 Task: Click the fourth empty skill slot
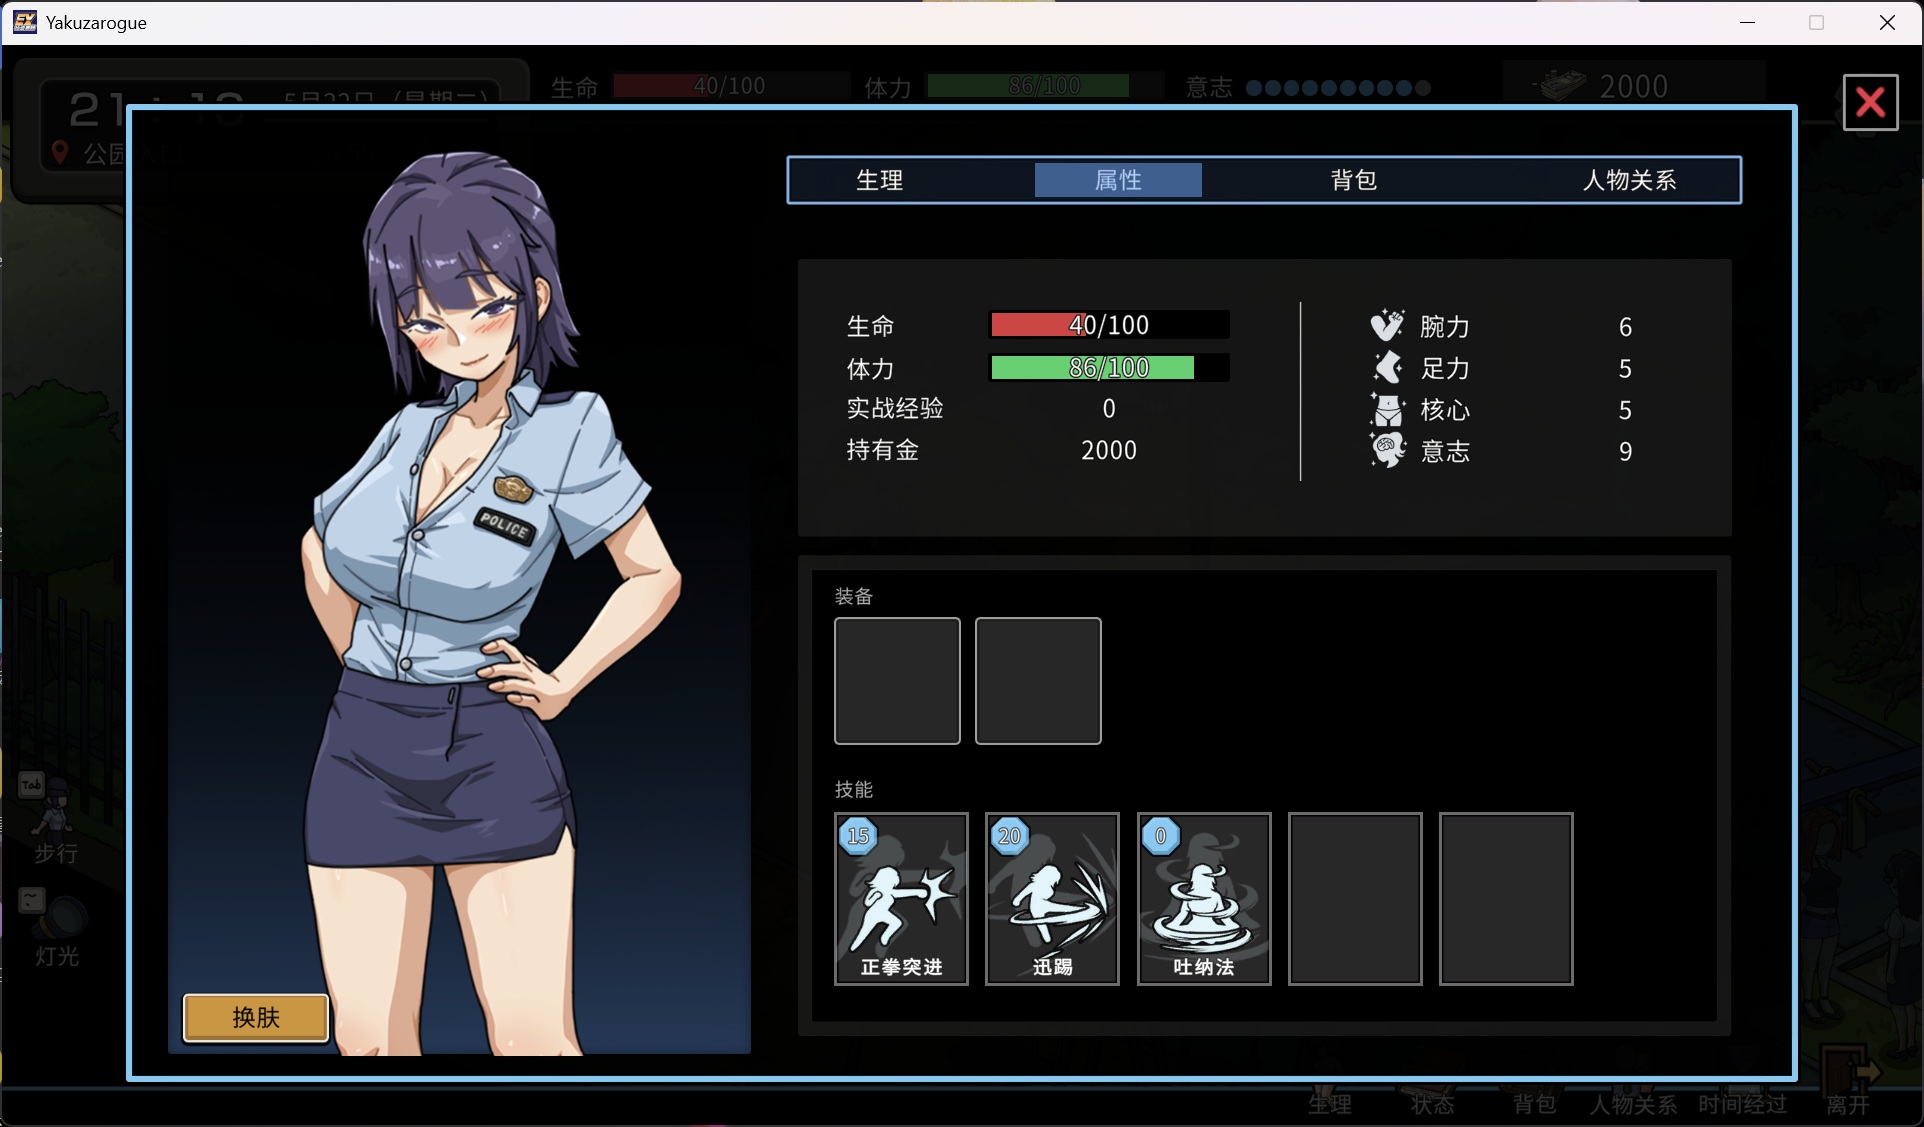[1355, 898]
